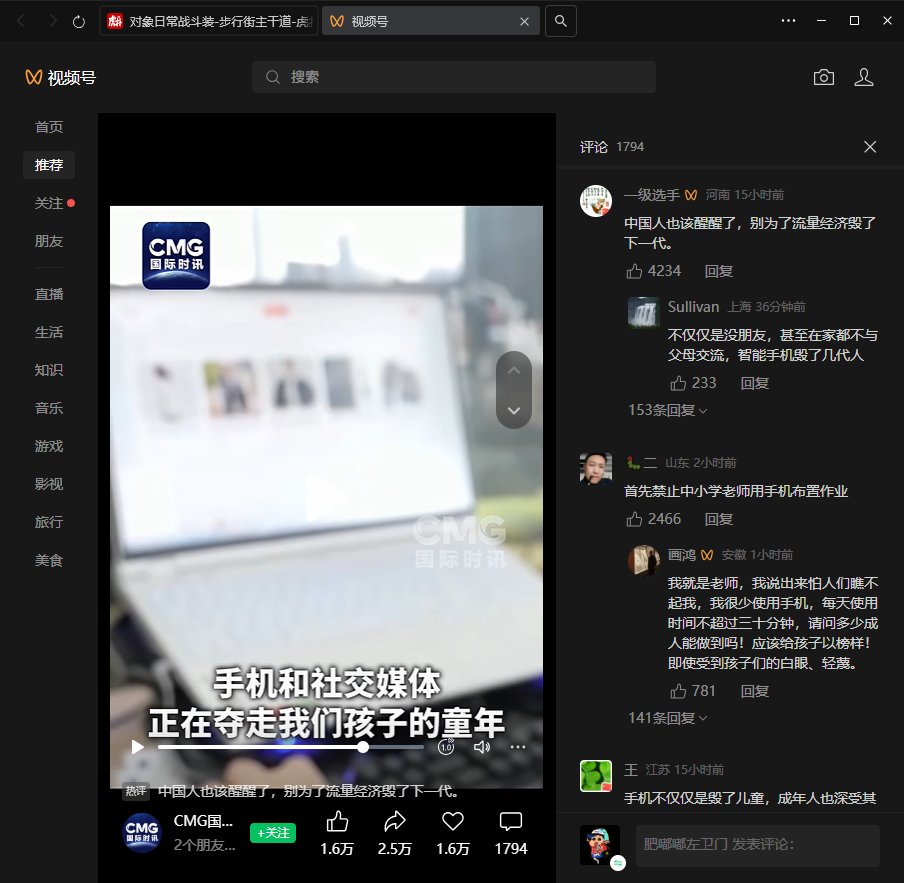Expand the 153条回复 replies
This screenshot has width=904, height=883.
[x=667, y=410]
